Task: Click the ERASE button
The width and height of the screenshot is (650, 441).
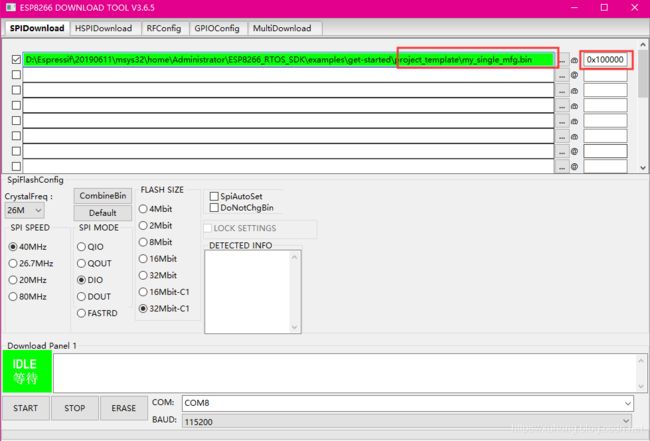Action: pos(124,408)
